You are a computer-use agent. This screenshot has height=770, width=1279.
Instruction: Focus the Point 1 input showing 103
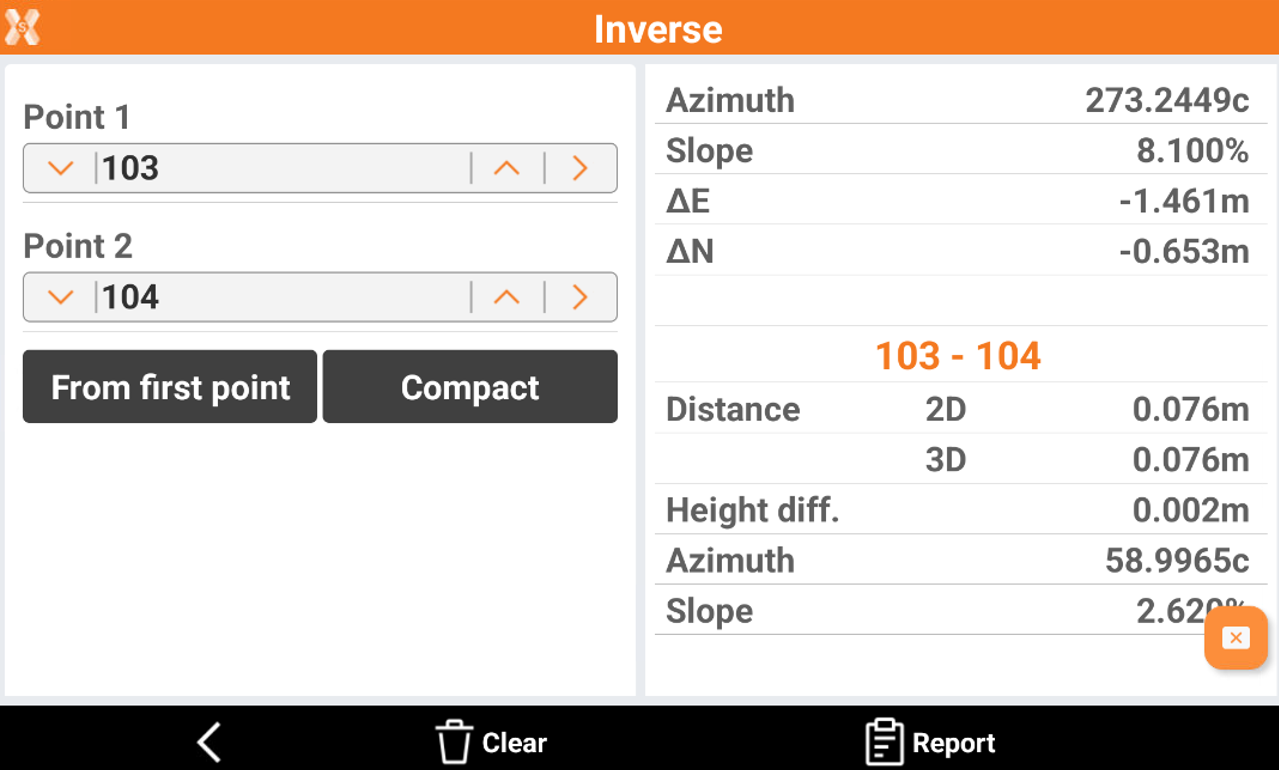coord(280,168)
